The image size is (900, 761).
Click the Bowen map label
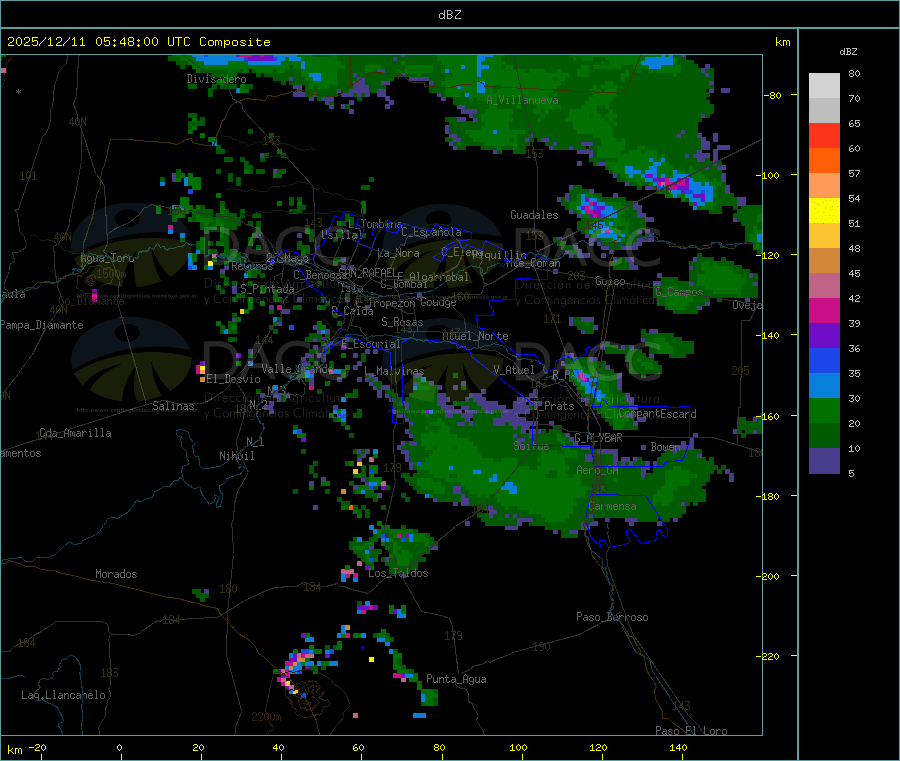pyautogui.click(x=666, y=446)
